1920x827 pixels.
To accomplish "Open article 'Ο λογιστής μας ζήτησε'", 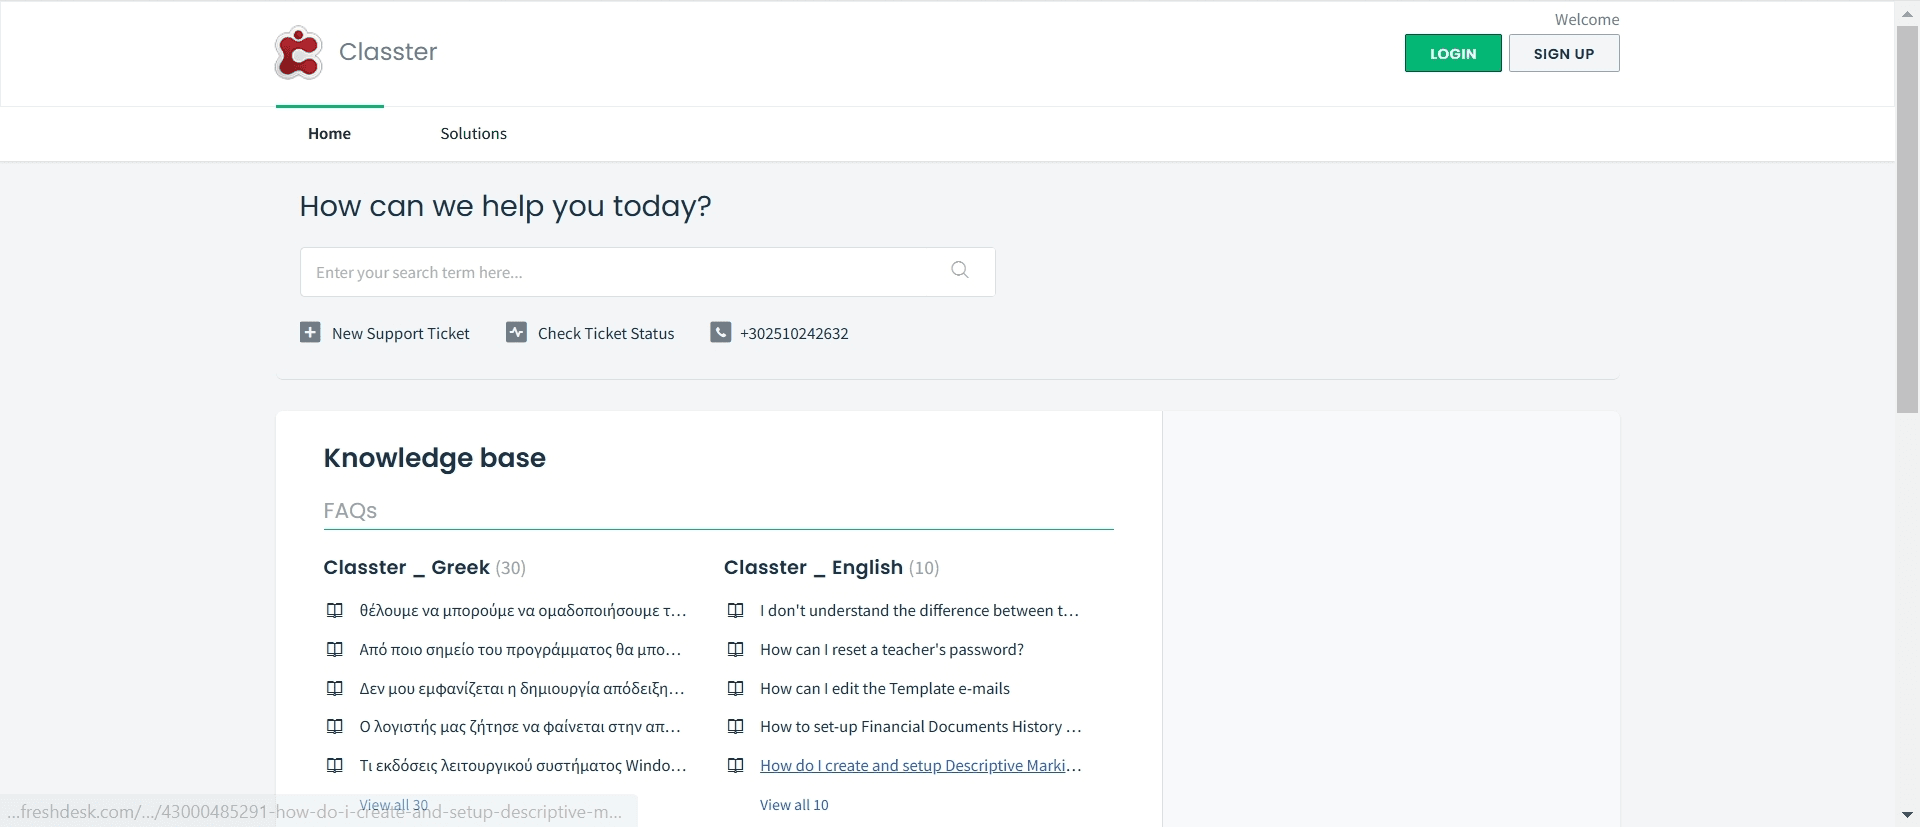I will point(520,726).
